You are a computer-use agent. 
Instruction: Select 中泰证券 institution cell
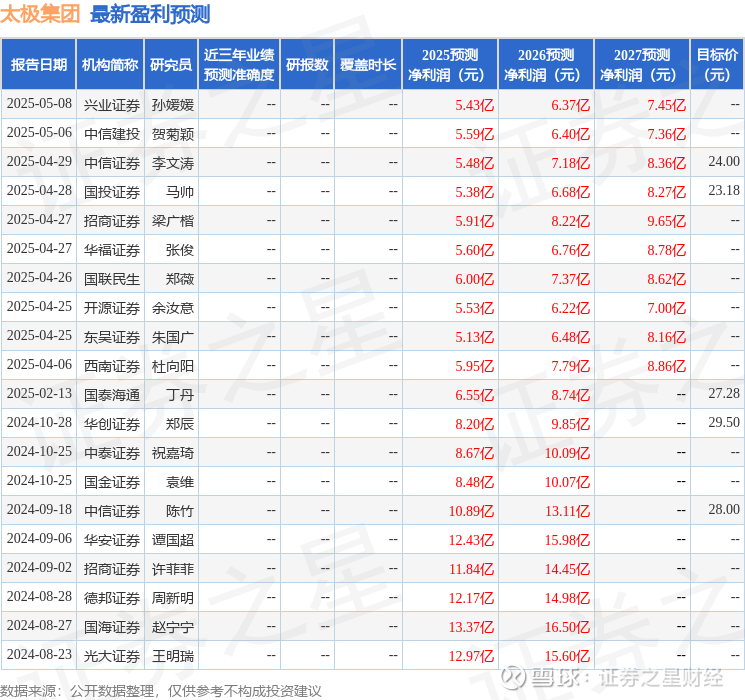click(x=112, y=453)
